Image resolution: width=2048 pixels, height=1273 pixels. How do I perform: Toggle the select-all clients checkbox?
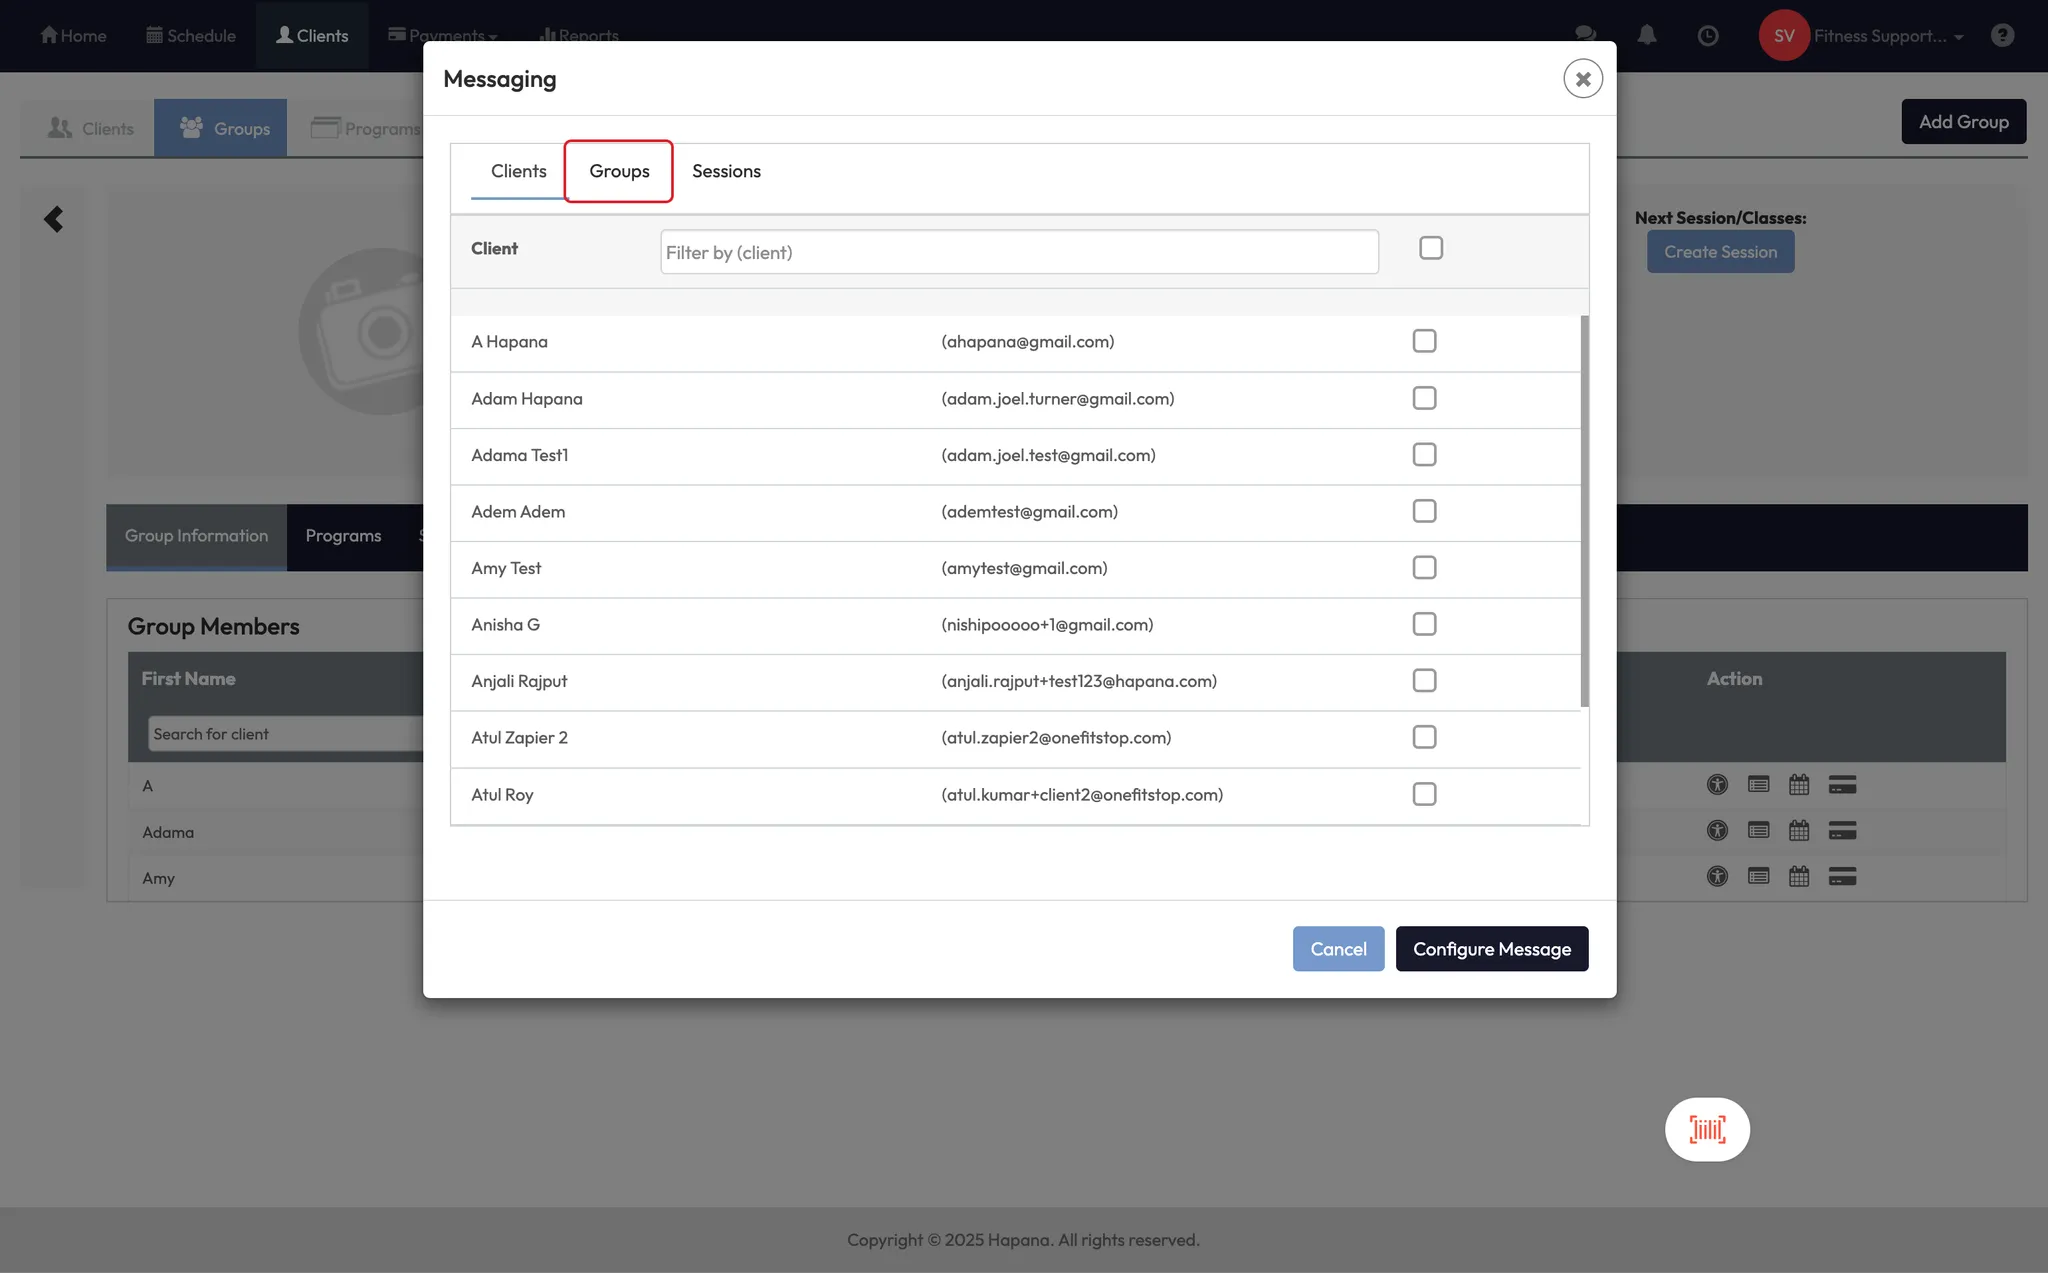tap(1431, 248)
